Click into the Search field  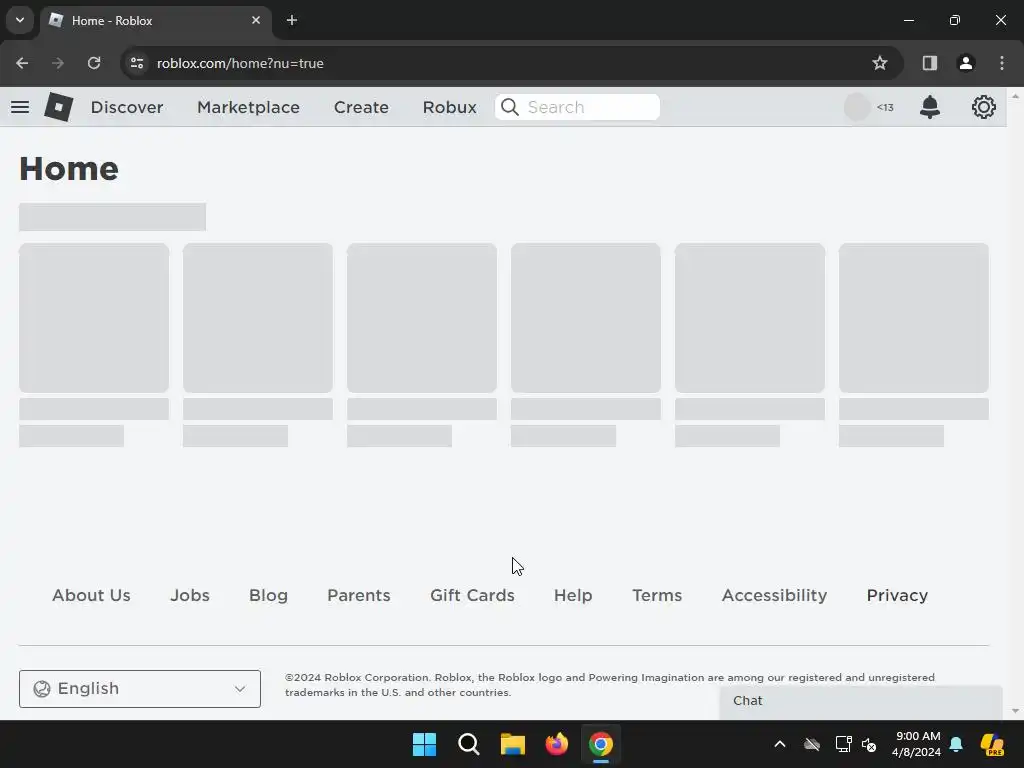[x=577, y=107]
